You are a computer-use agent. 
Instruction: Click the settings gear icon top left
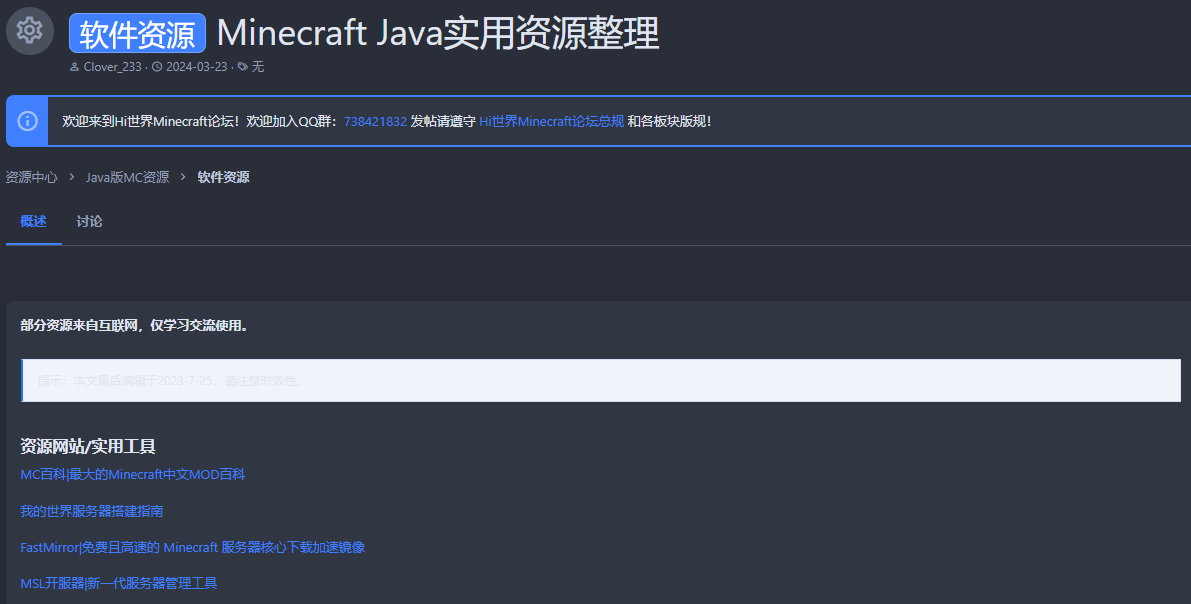point(29,30)
